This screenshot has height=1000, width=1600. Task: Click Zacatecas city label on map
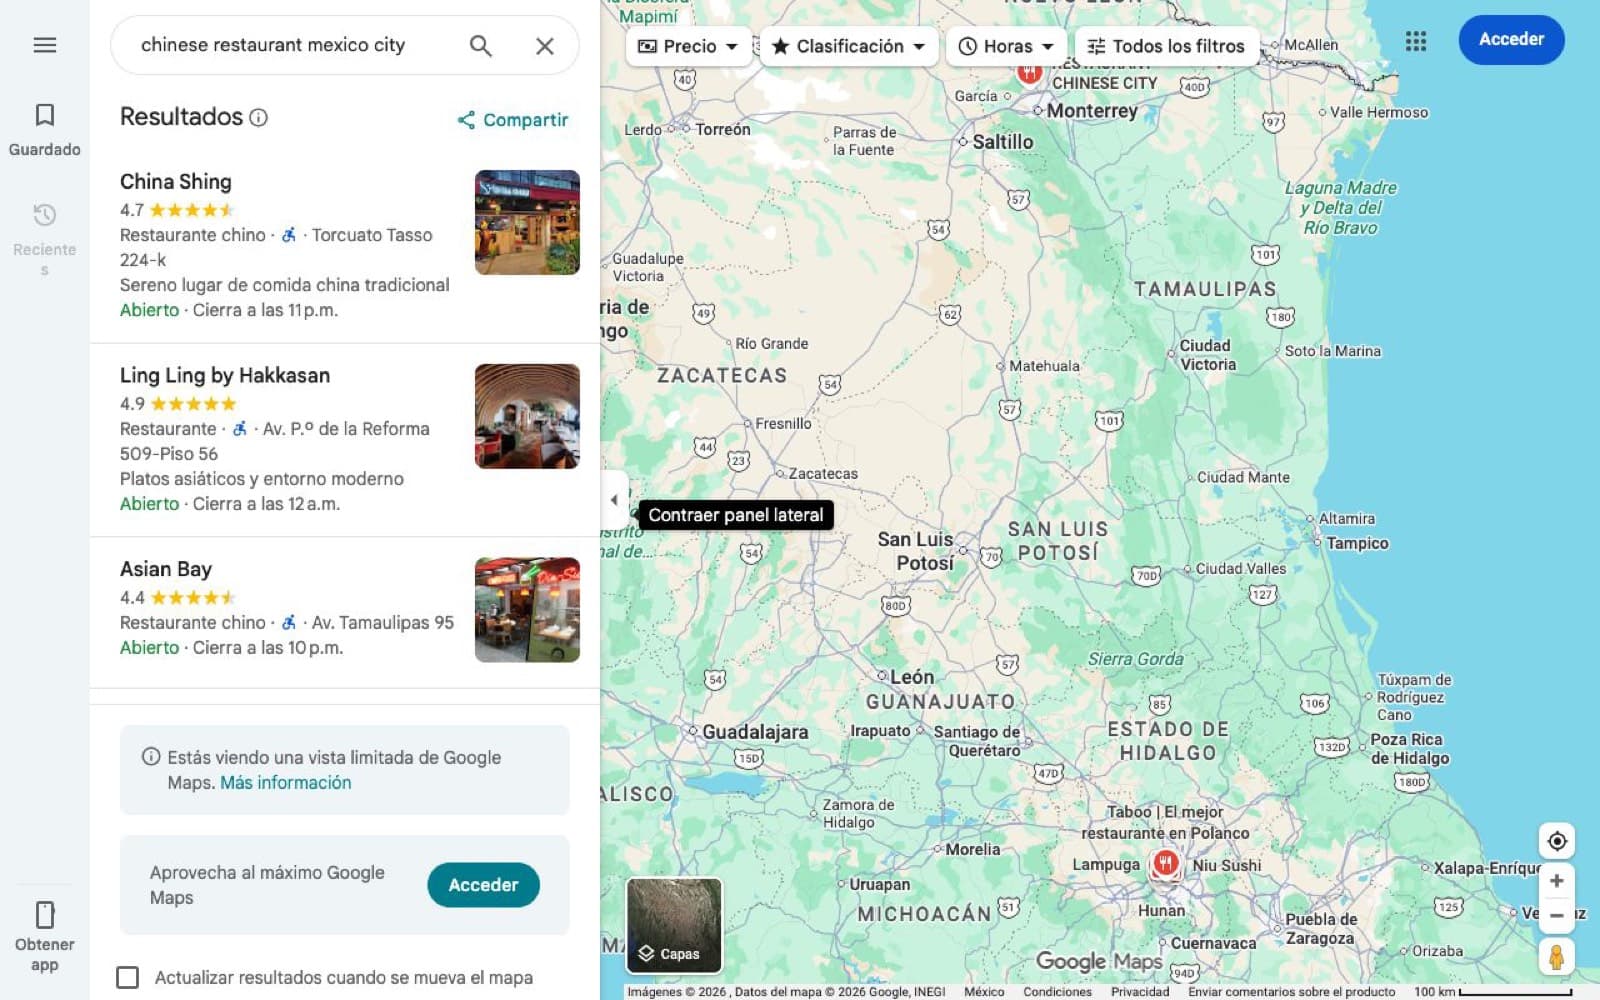click(823, 474)
